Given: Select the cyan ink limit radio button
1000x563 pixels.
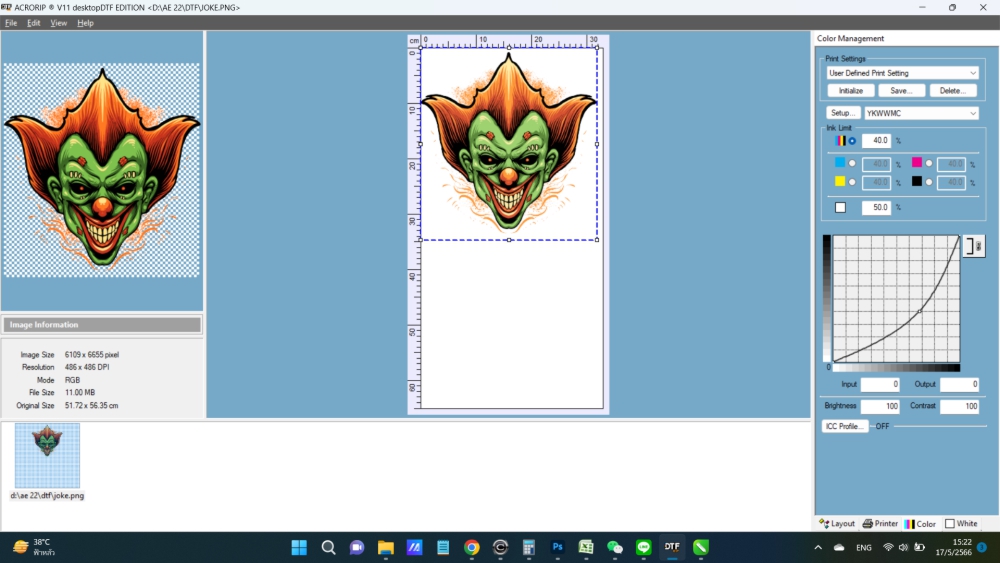Looking at the screenshot, I should point(852,164).
